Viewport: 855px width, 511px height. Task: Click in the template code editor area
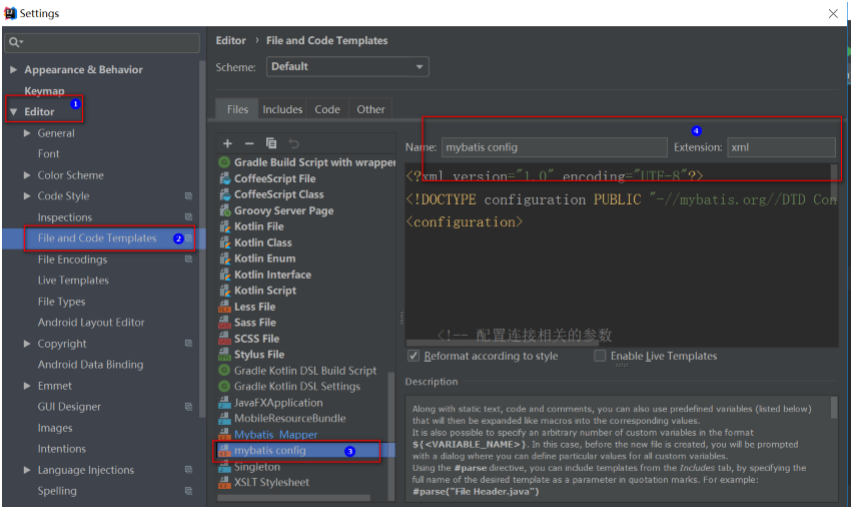tap(622, 255)
